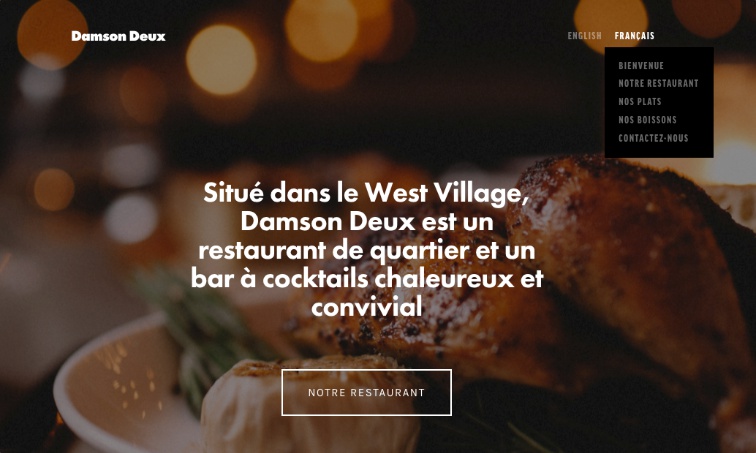Image resolution: width=756 pixels, height=453 pixels.
Task: Go to Notre Restaurant in dropdown menu
Action: [x=658, y=83]
